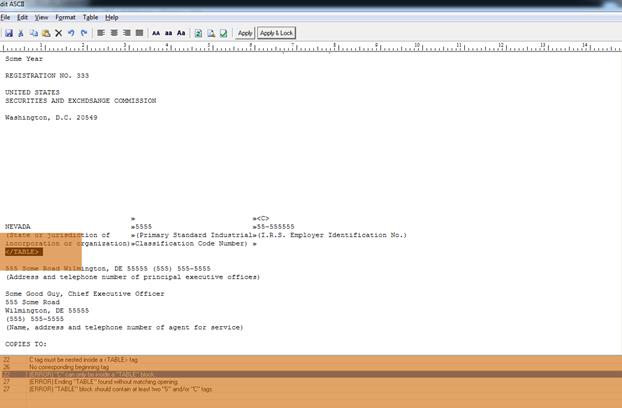Convert selection to title case Aa

(x=181, y=33)
